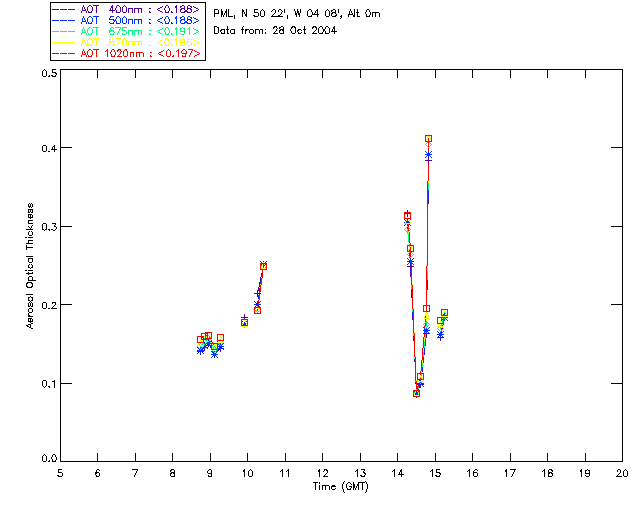Click the red square marker near 0.25 after hour 10
This screenshot has width=640, height=512.
pos(264,266)
